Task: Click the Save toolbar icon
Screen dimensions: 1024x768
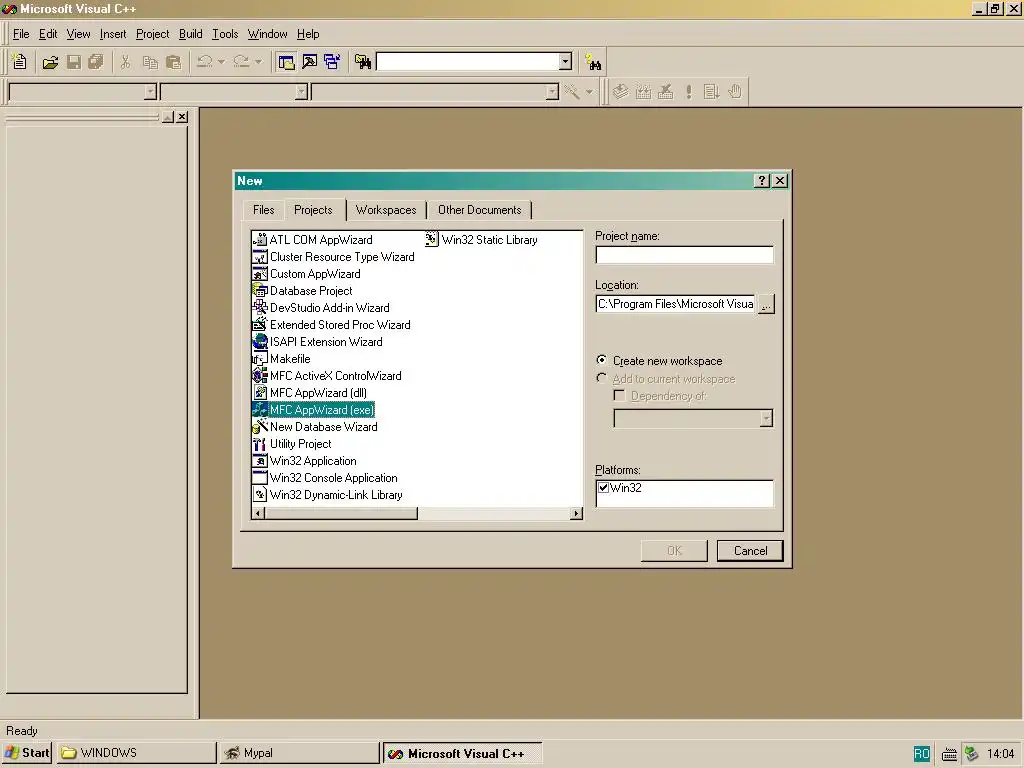Action: [74, 62]
